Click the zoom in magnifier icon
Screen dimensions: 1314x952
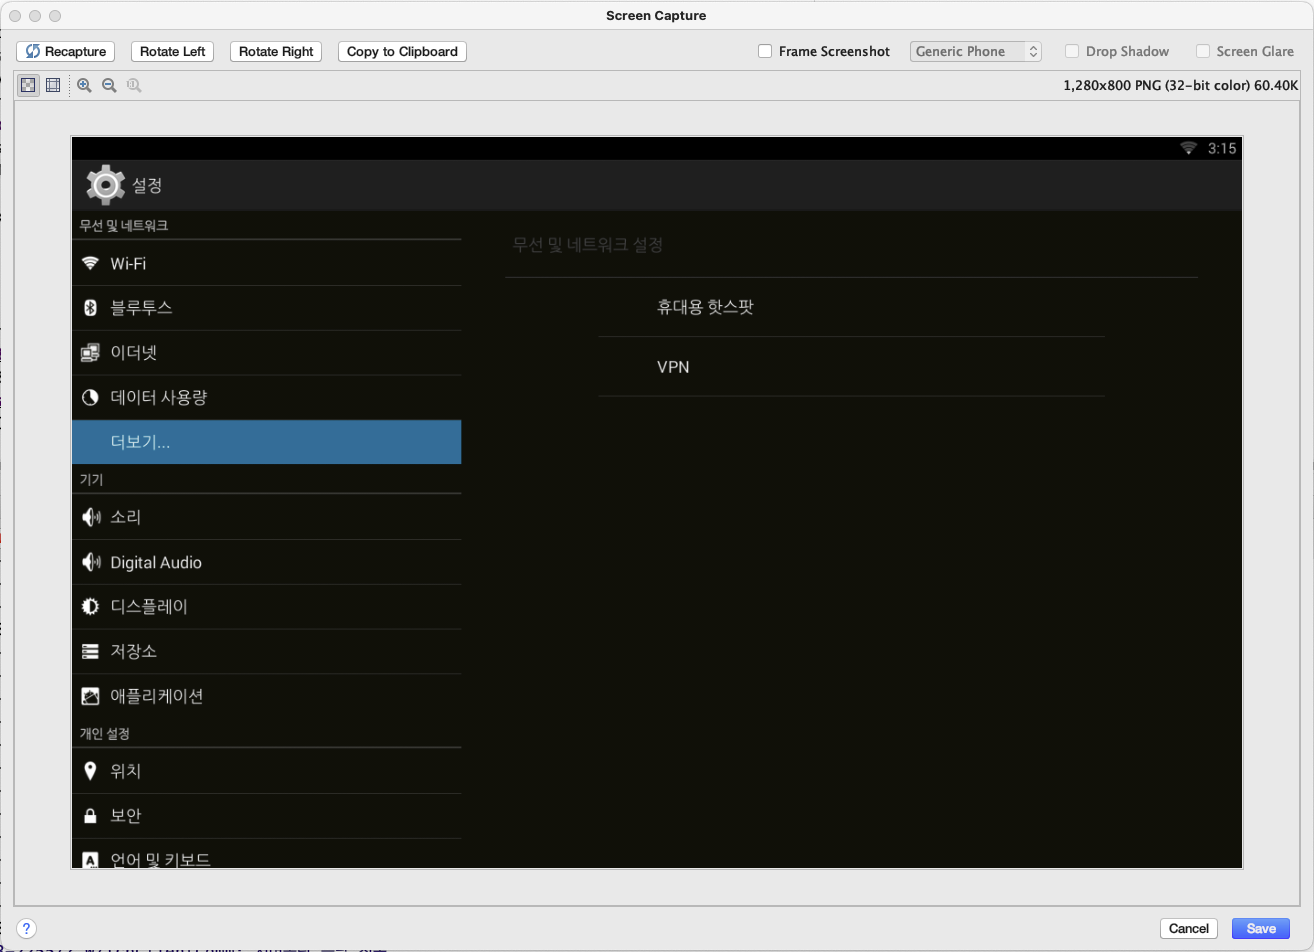[84, 86]
